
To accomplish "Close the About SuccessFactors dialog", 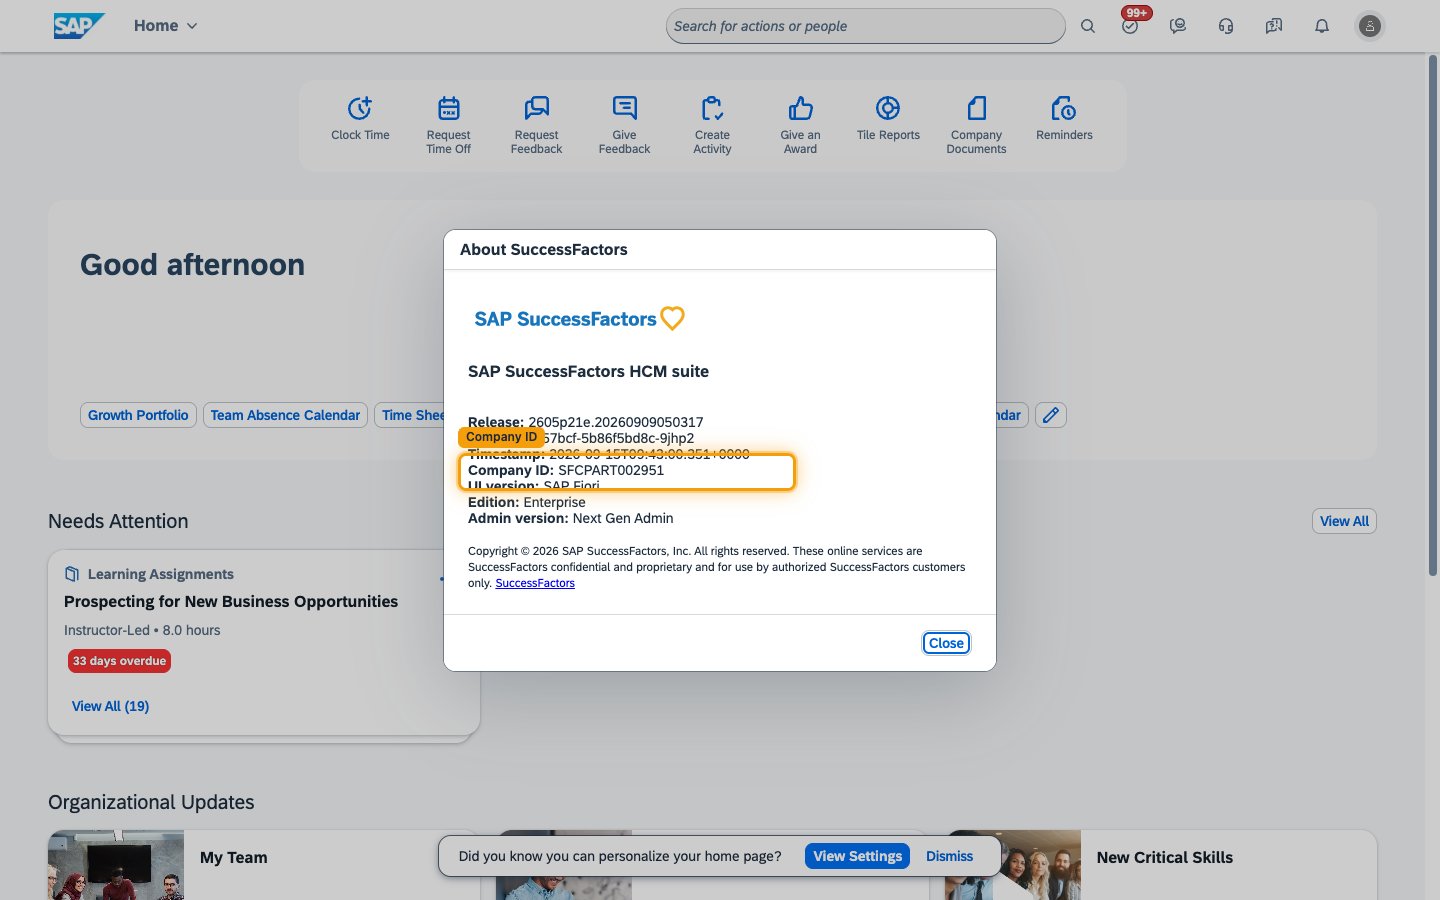I will coord(946,643).
